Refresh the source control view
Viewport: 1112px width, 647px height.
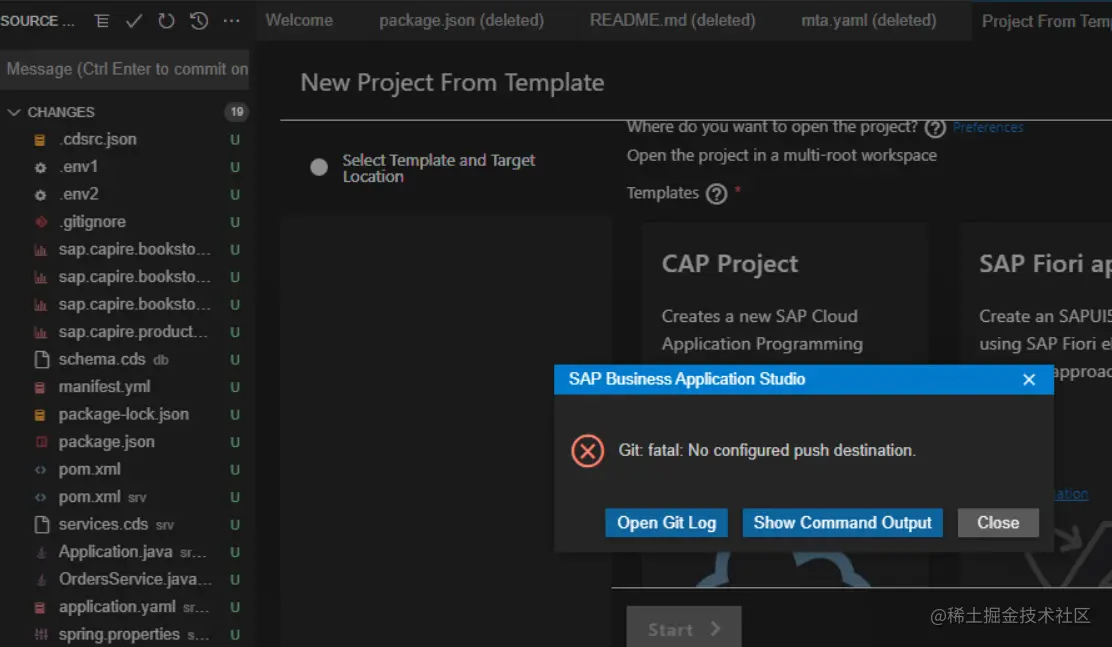point(166,21)
